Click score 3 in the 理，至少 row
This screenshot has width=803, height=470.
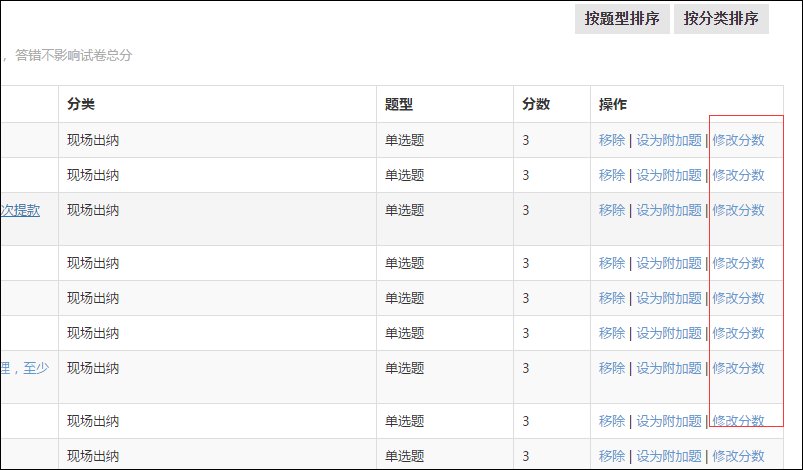pyautogui.click(x=525, y=368)
